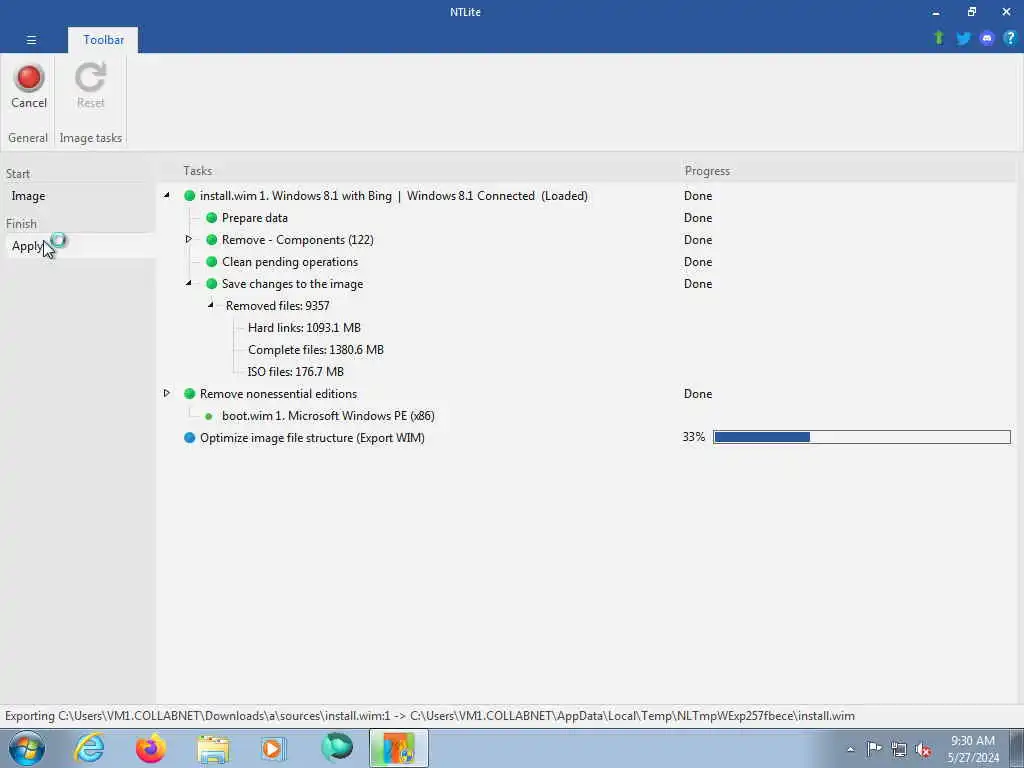Viewport: 1024px width, 768px height.
Task: Click the Tasks column header
Action: click(198, 170)
